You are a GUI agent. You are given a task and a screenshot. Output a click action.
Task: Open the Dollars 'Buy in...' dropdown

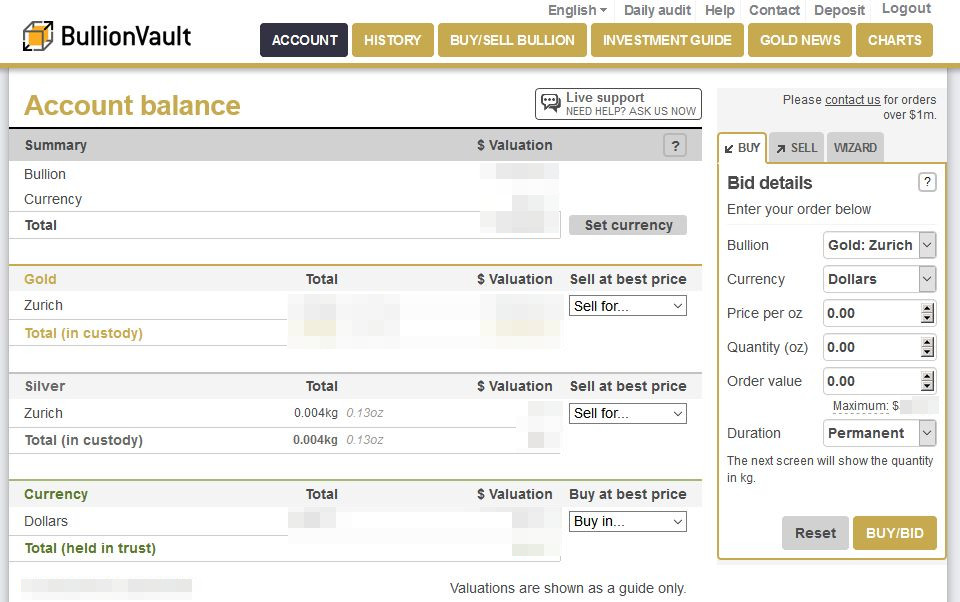pyautogui.click(x=628, y=521)
